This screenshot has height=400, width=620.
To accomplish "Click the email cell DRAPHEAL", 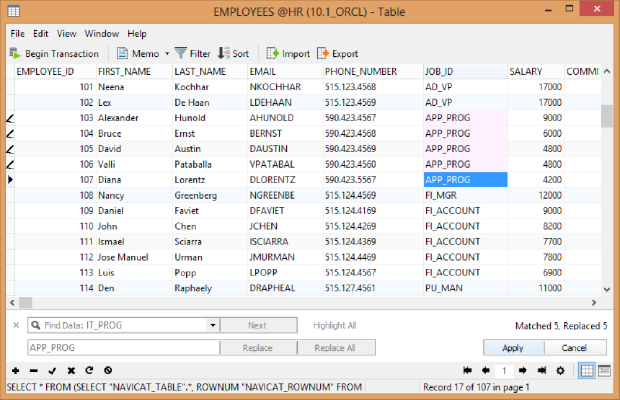I will pos(285,288).
